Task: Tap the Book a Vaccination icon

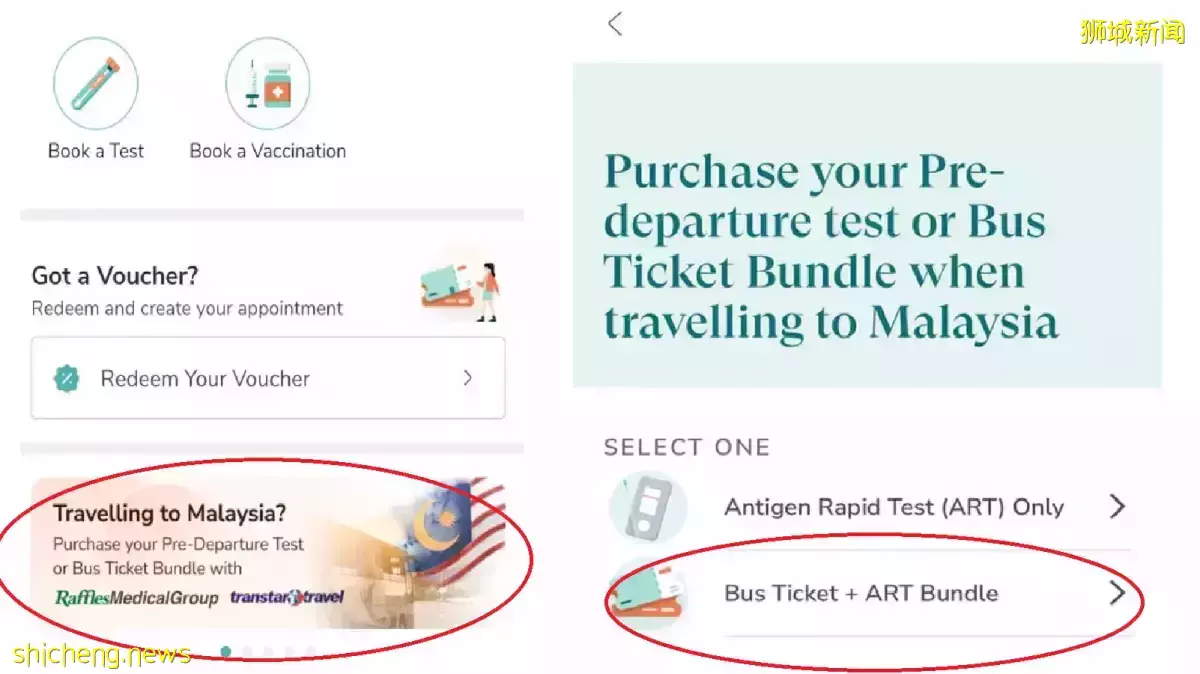Action: coord(267,84)
